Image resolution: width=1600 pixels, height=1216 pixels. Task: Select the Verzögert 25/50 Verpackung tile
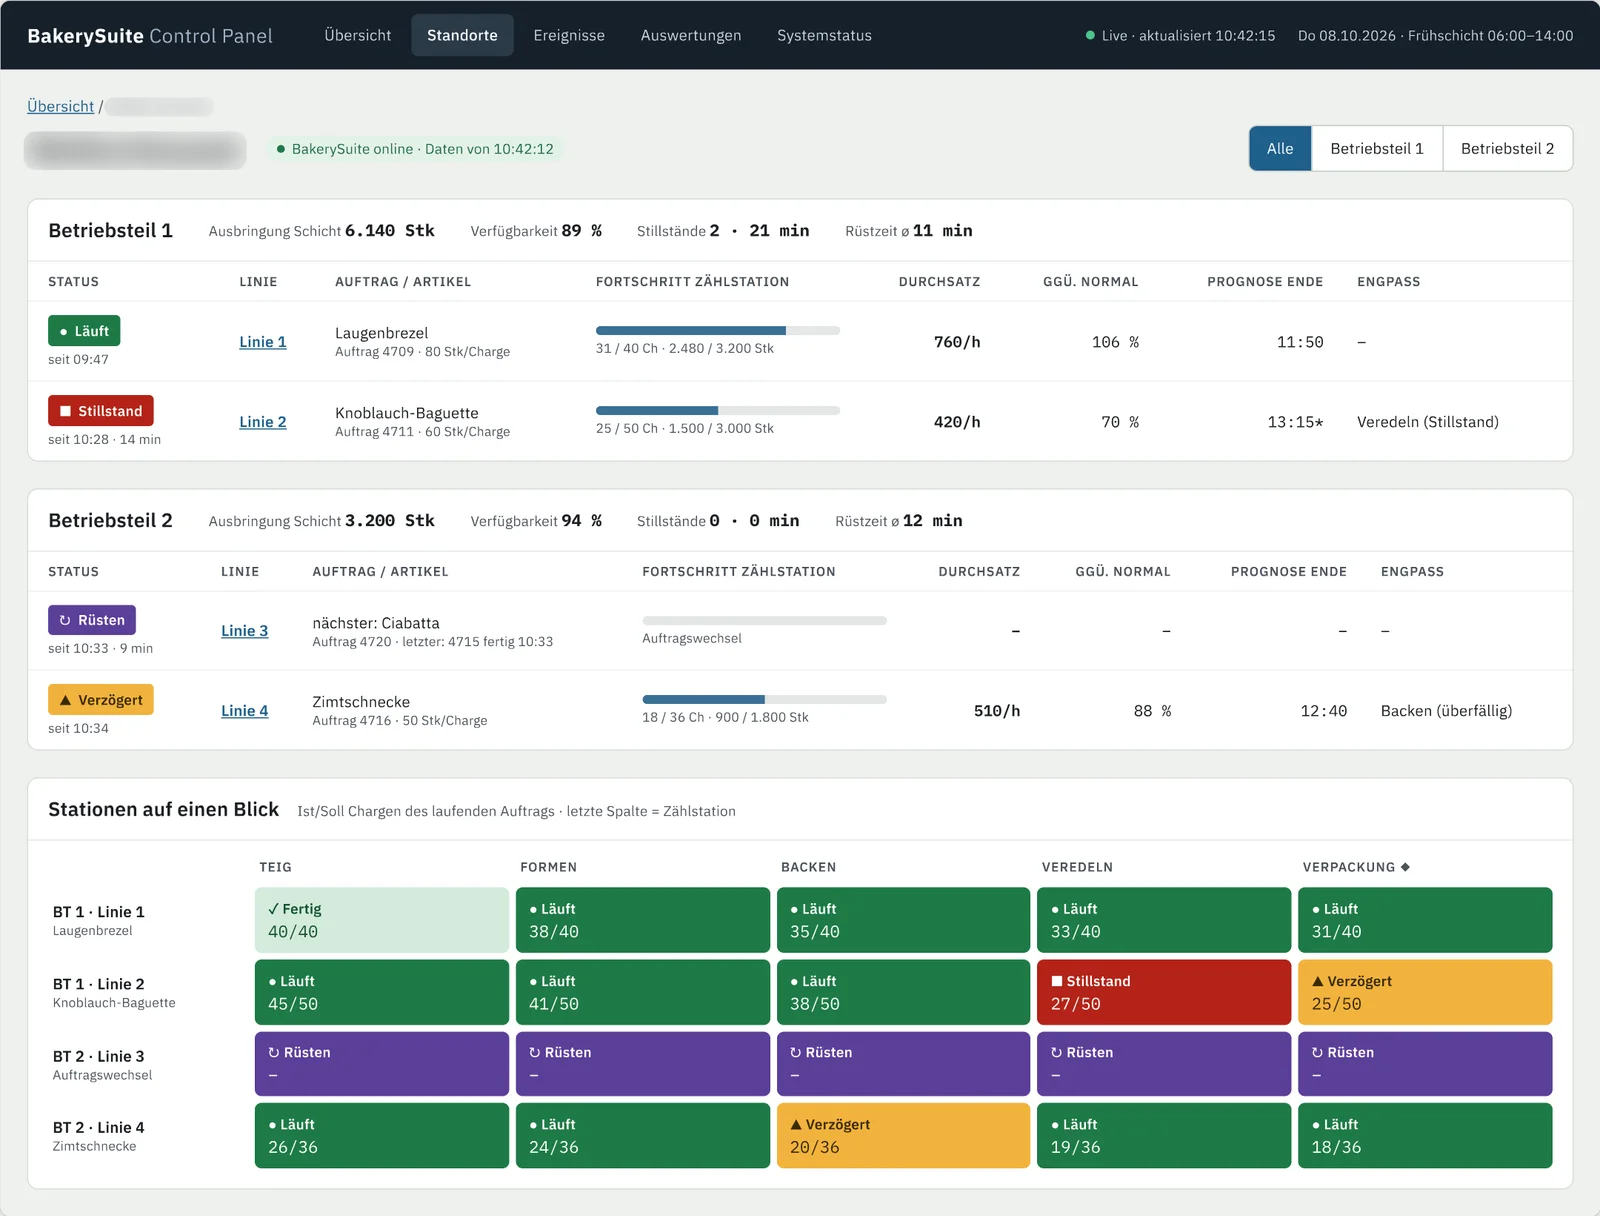(x=1425, y=992)
